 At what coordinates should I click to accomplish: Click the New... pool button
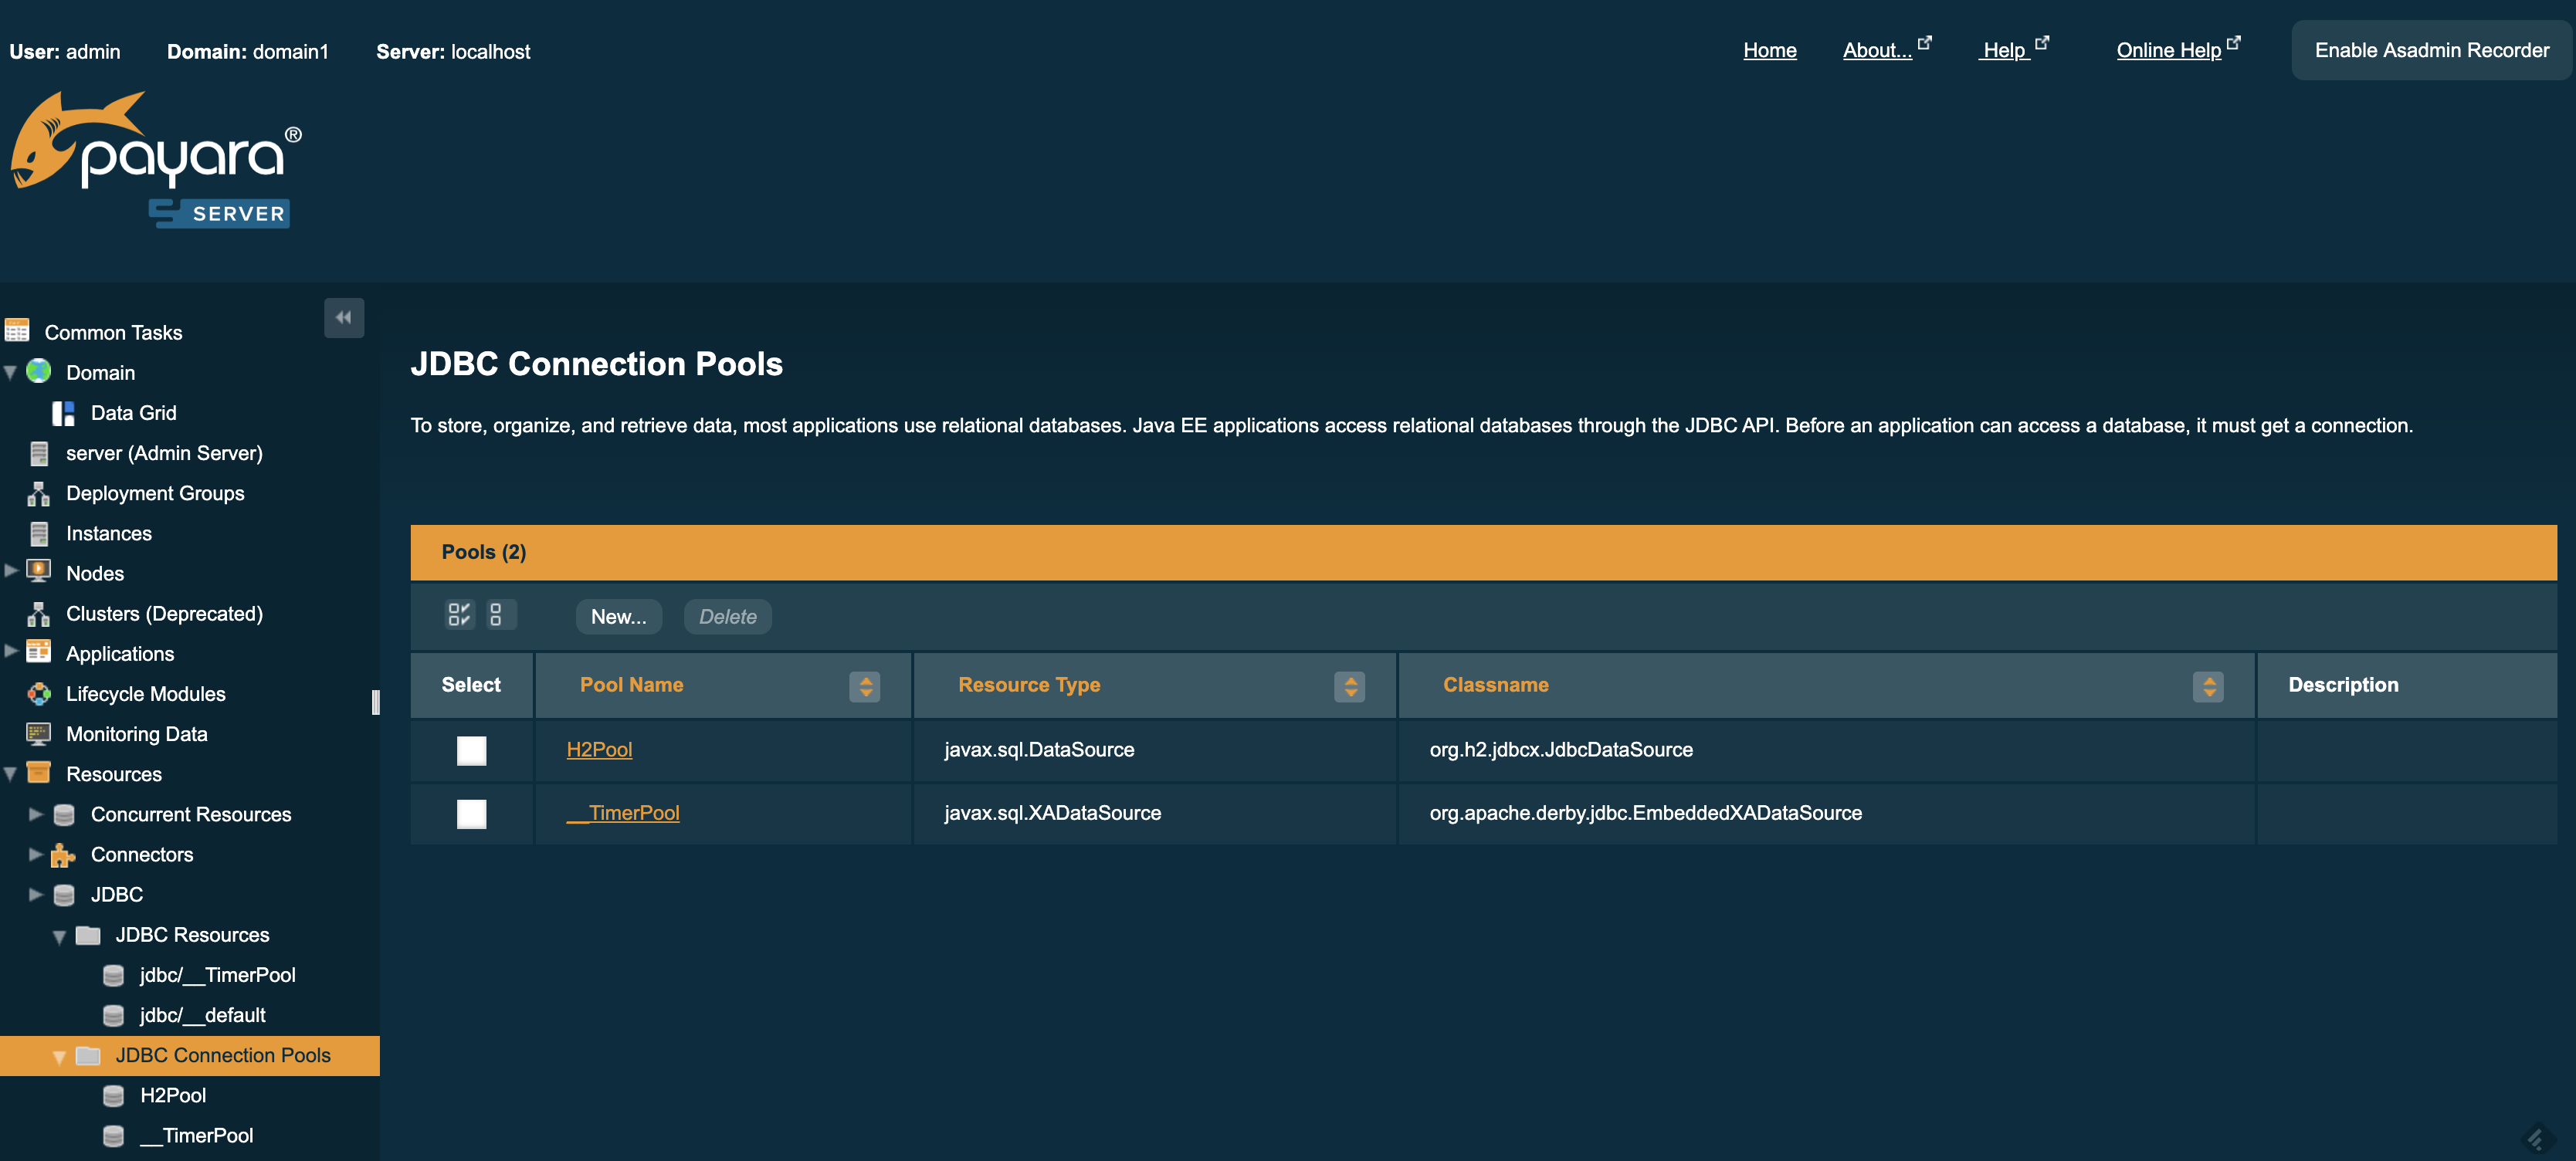618,617
